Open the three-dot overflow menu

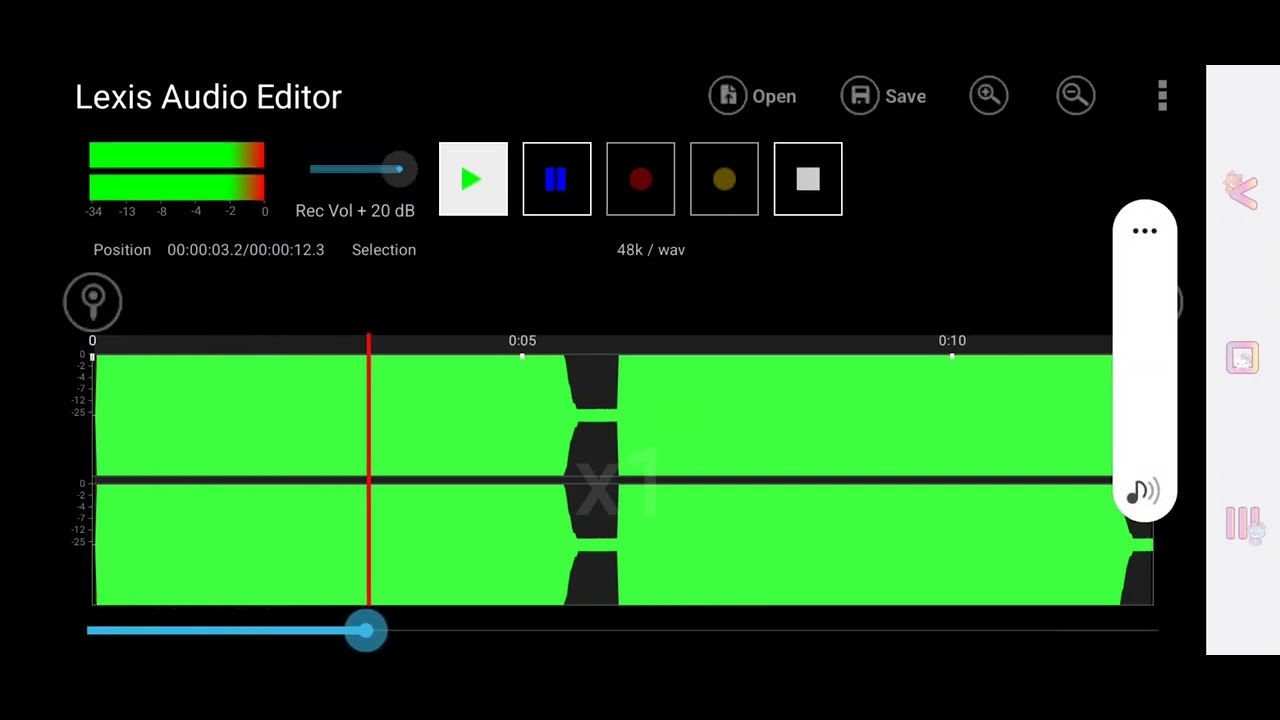coord(1162,96)
